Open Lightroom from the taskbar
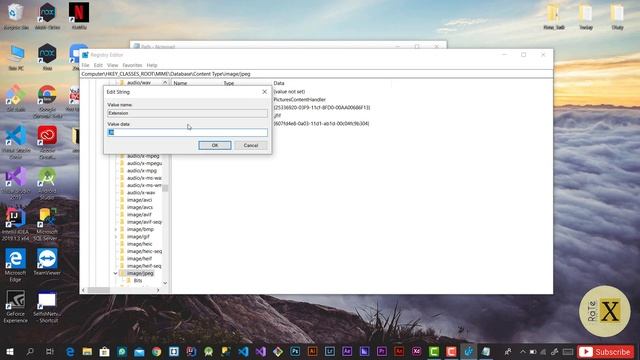 pos(329,351)
